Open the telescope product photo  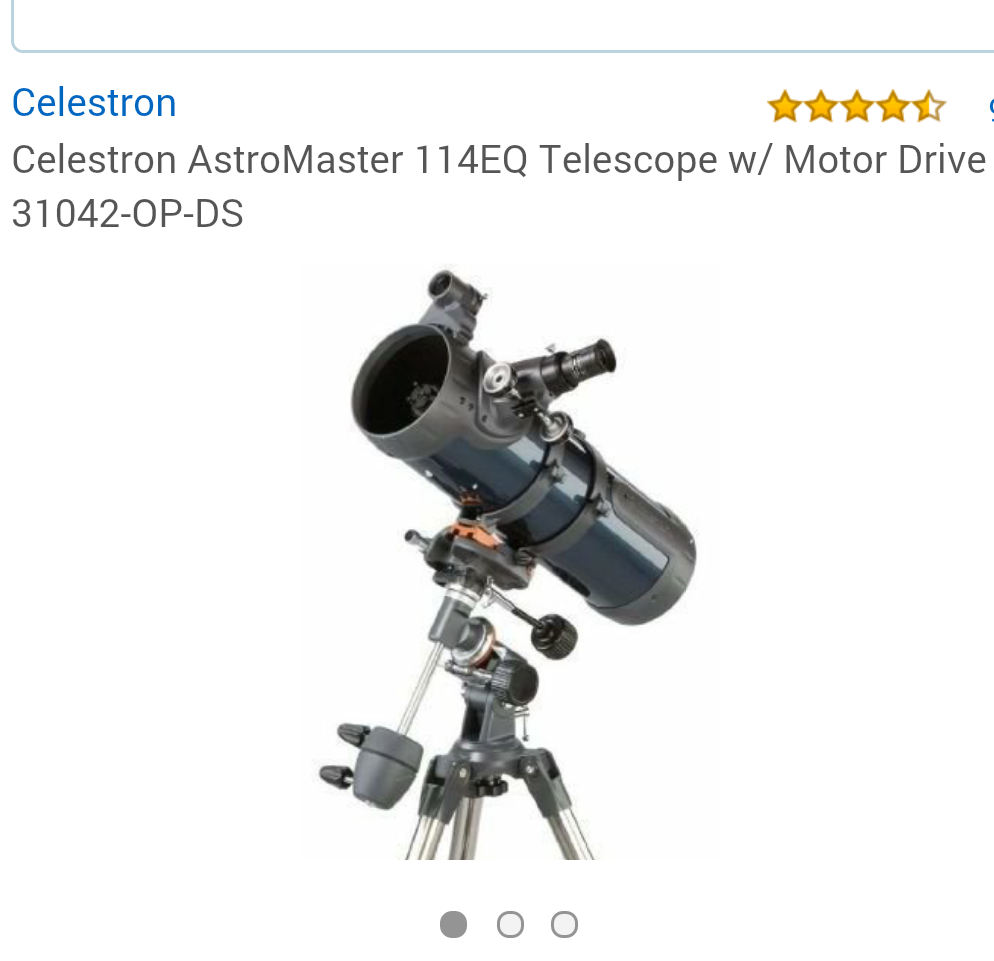(x=507, y=563)
